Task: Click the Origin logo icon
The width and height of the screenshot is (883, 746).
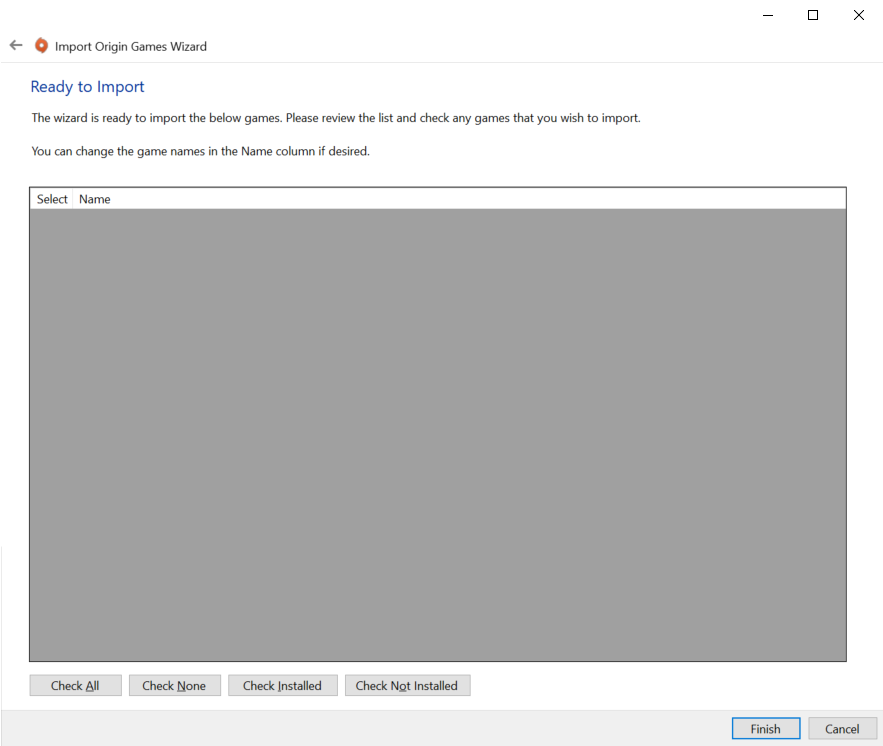Action: tap(41, 46)
